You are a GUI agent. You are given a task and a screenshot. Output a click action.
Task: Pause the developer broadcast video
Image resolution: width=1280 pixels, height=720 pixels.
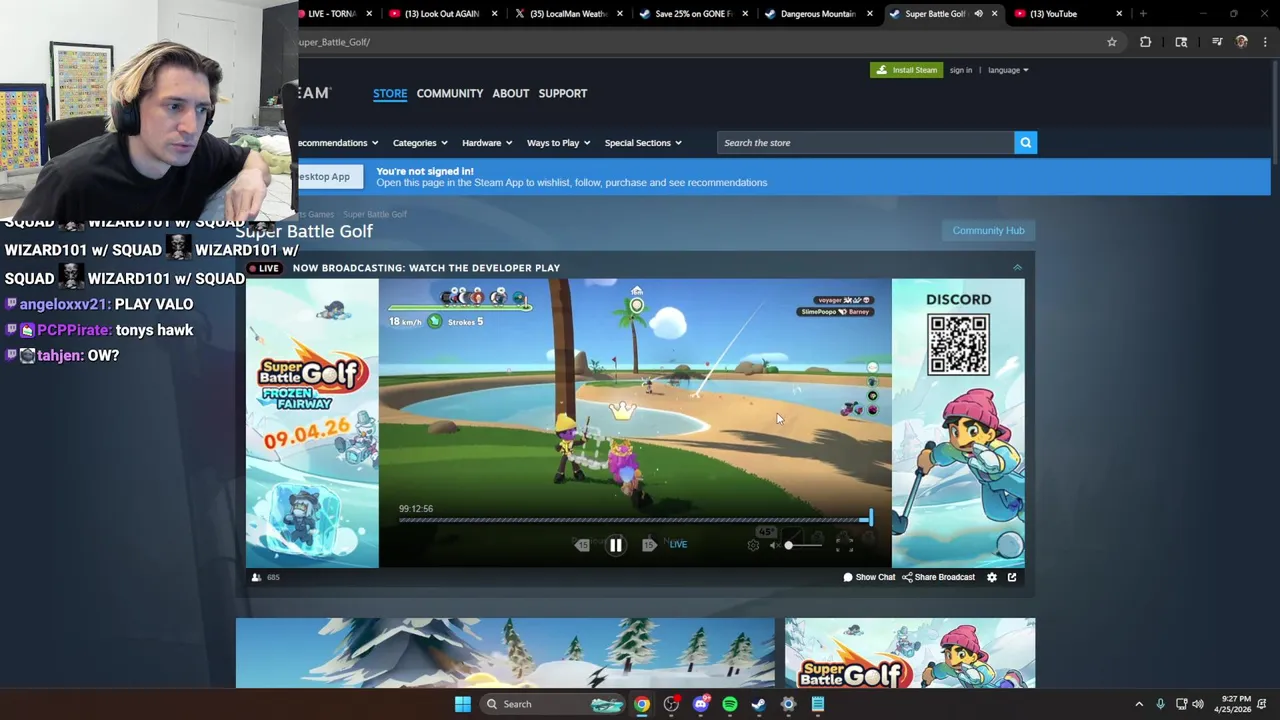pos(616,545)
